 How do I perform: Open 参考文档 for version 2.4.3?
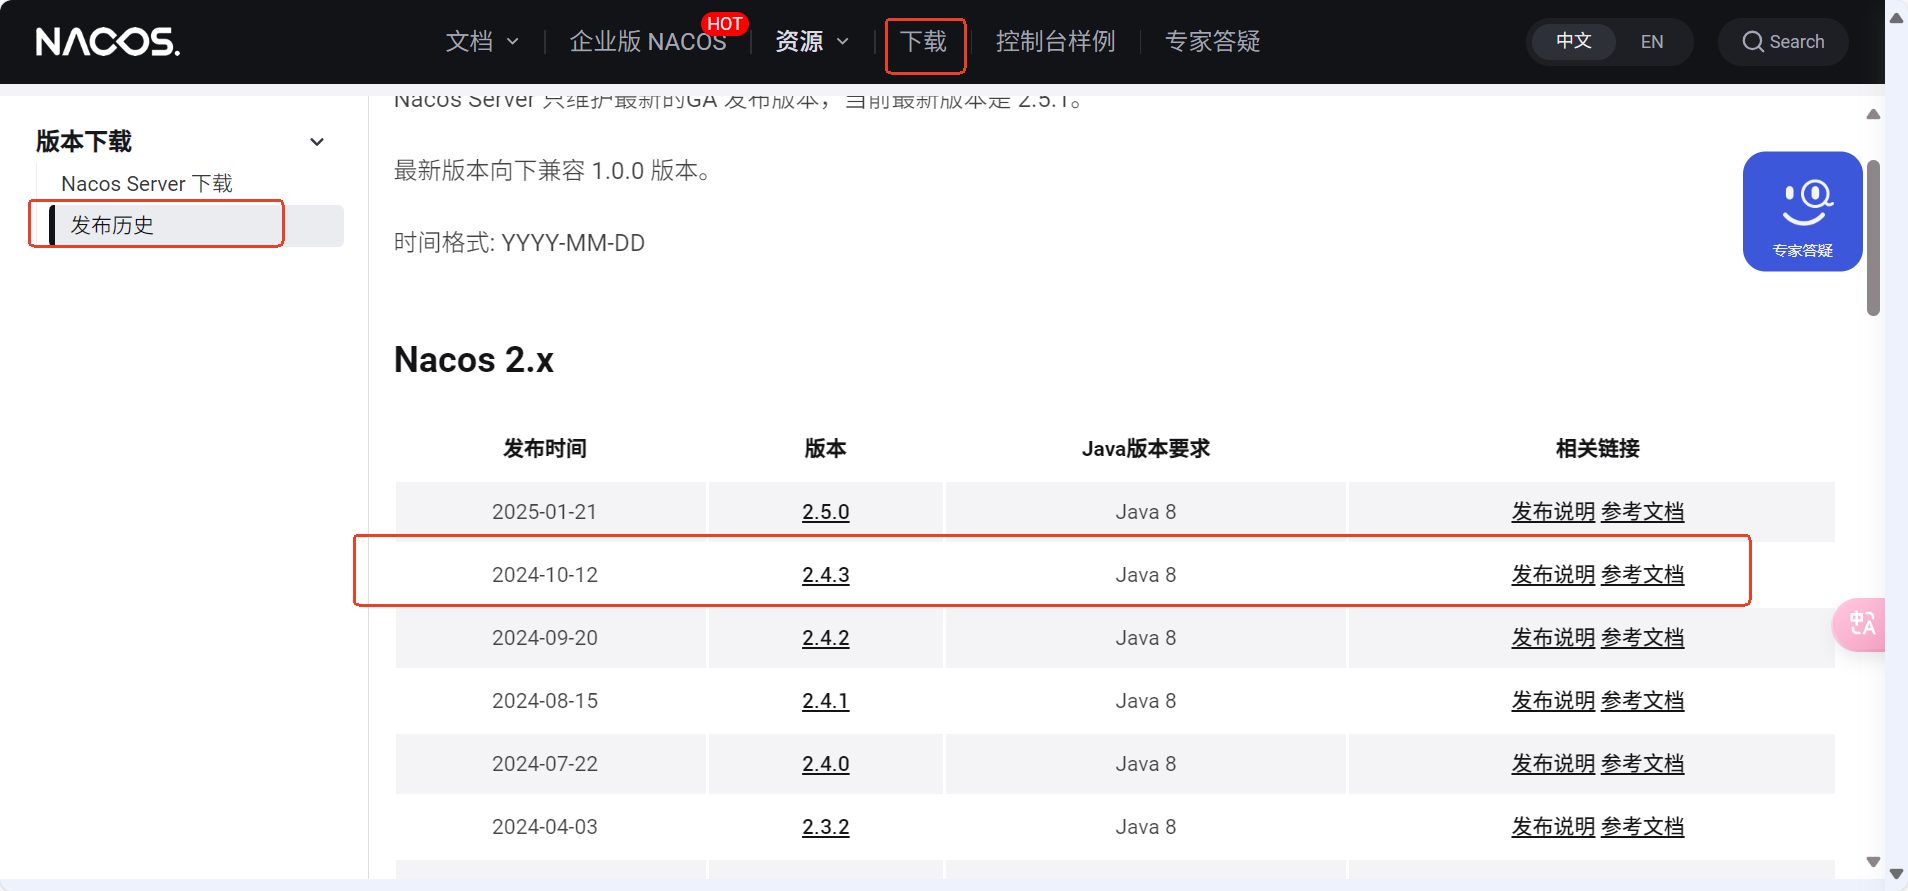pos(1642,575)
